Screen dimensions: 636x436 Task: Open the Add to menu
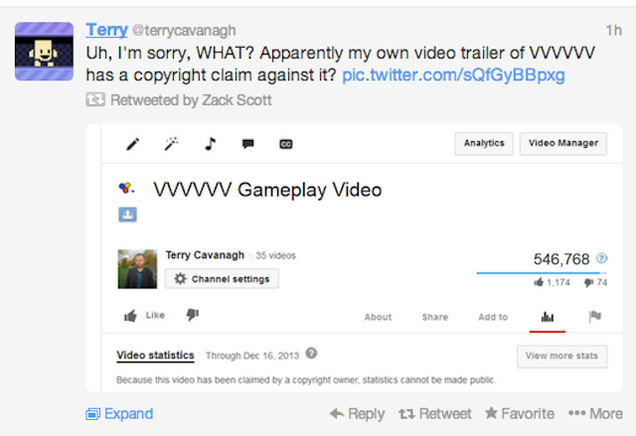point(493,317)
